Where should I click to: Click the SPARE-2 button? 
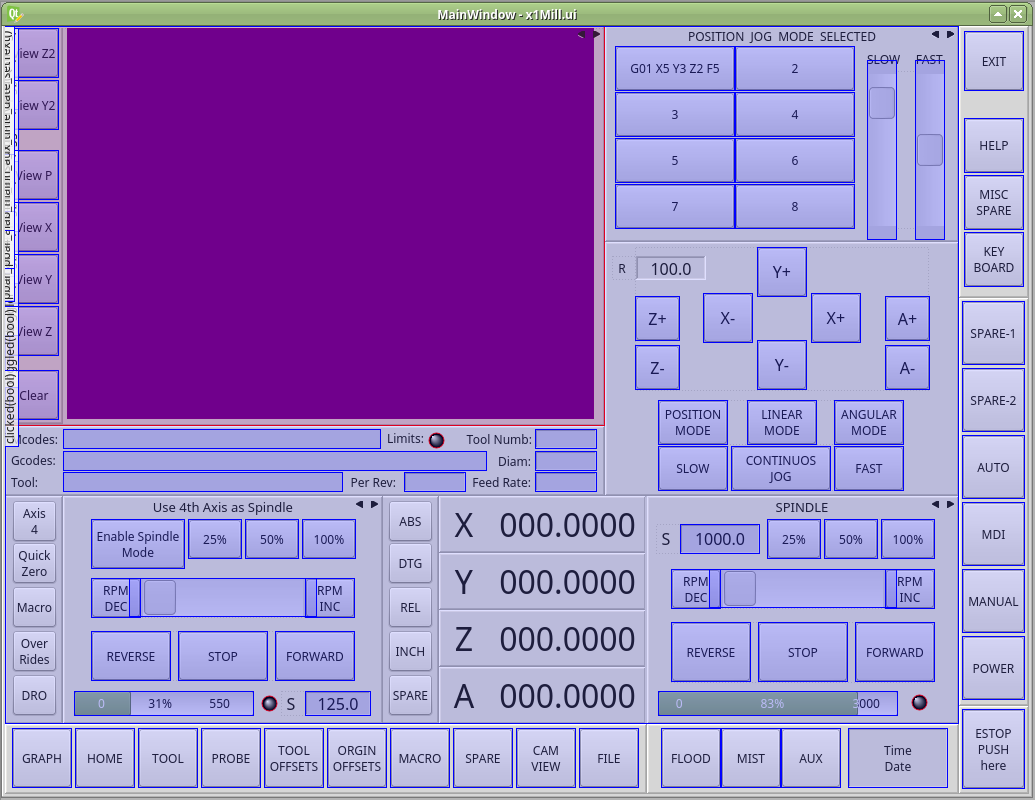pyautogui.click(x=993, y=400)
